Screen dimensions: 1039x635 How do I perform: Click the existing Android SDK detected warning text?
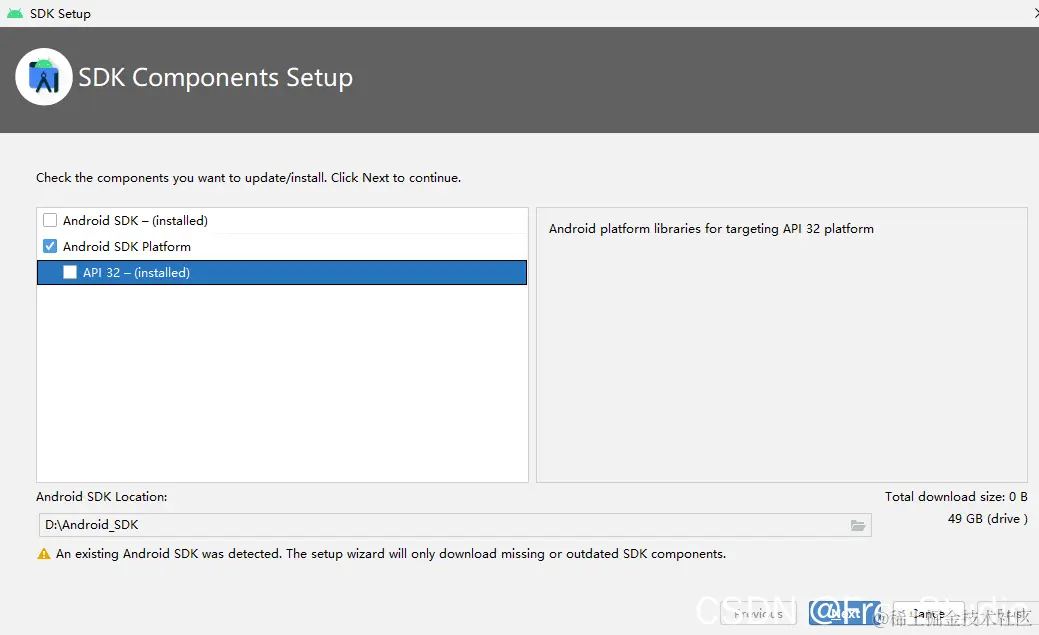pos(391,554)
